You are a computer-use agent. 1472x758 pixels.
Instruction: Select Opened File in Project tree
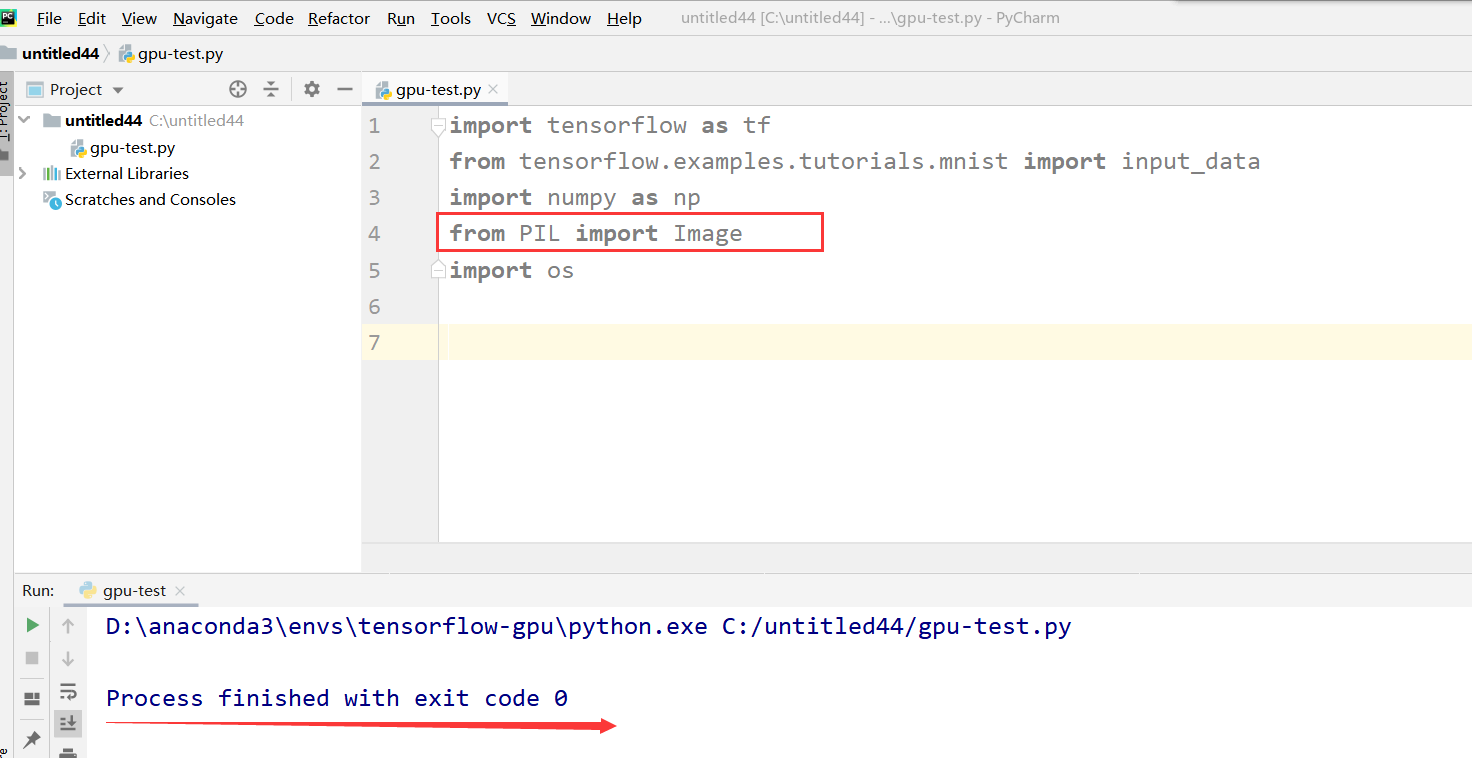pyautogui.click(x=238, y=89)
